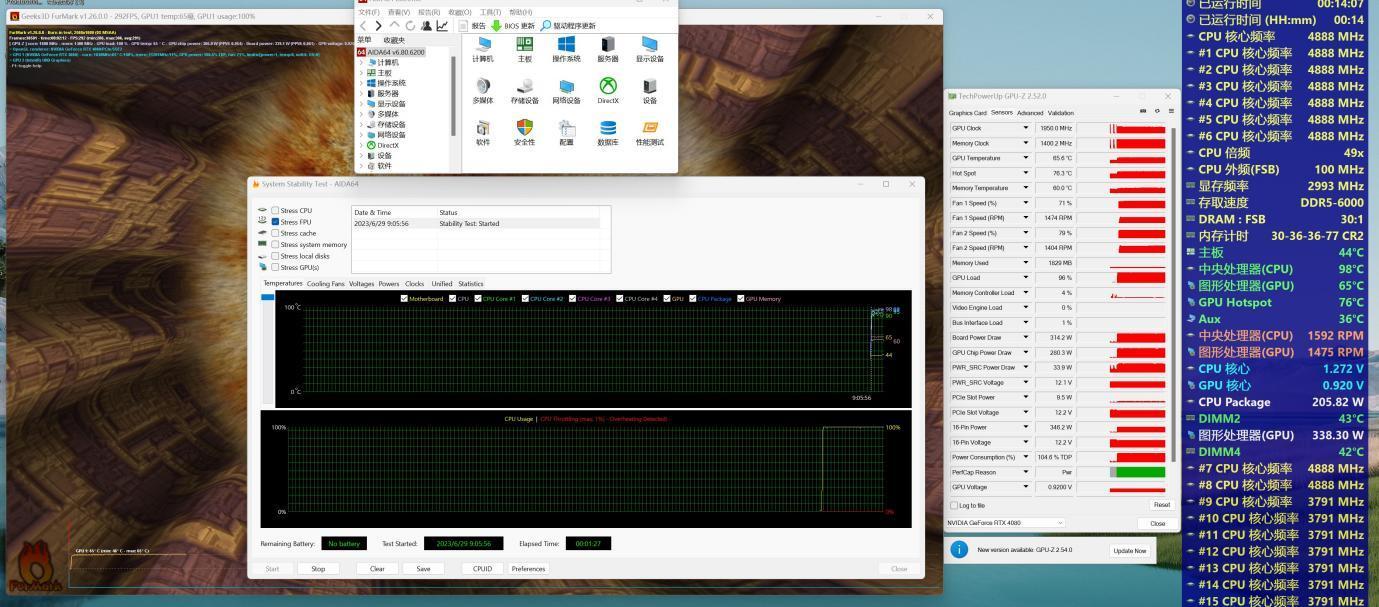This screenshot has width=1379, height=607.
Task: Click Update Now in GPU-Z notification
Action: 1129,551
